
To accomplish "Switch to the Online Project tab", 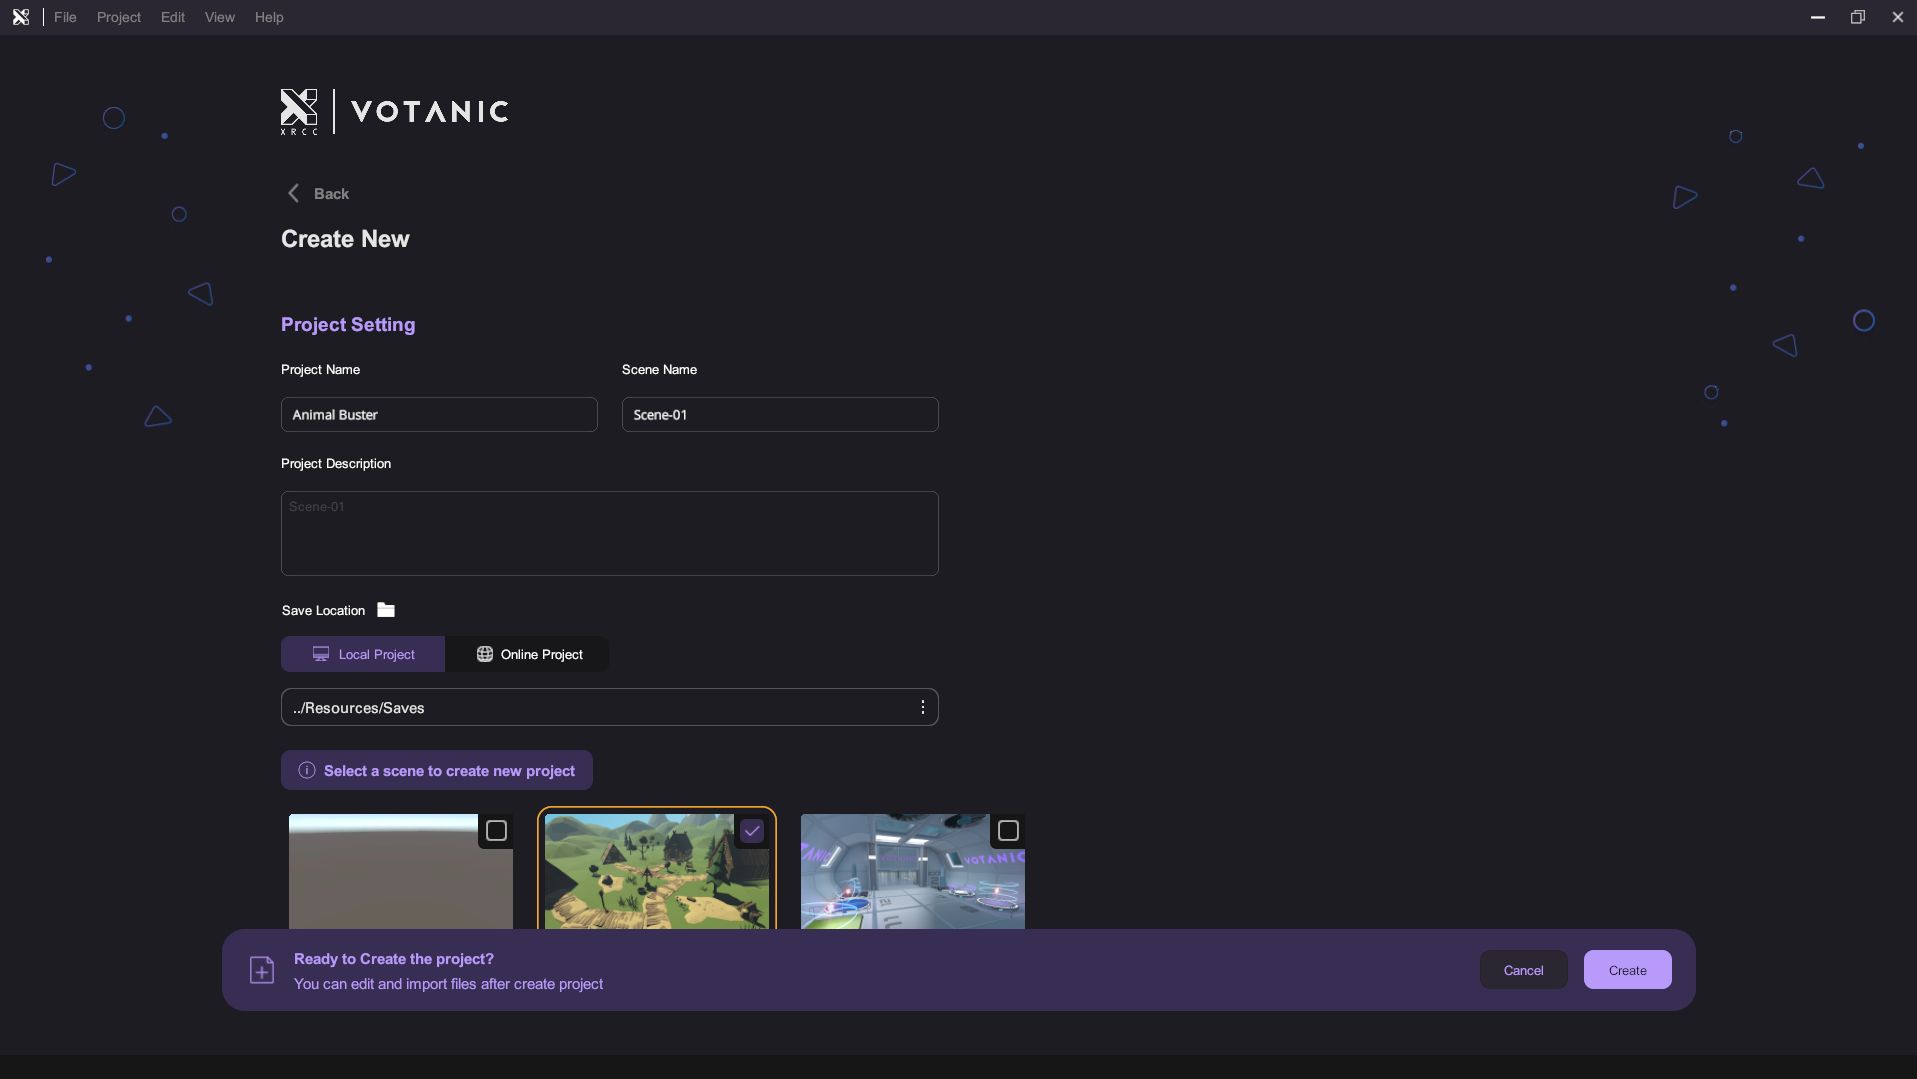I will (528, 654).
